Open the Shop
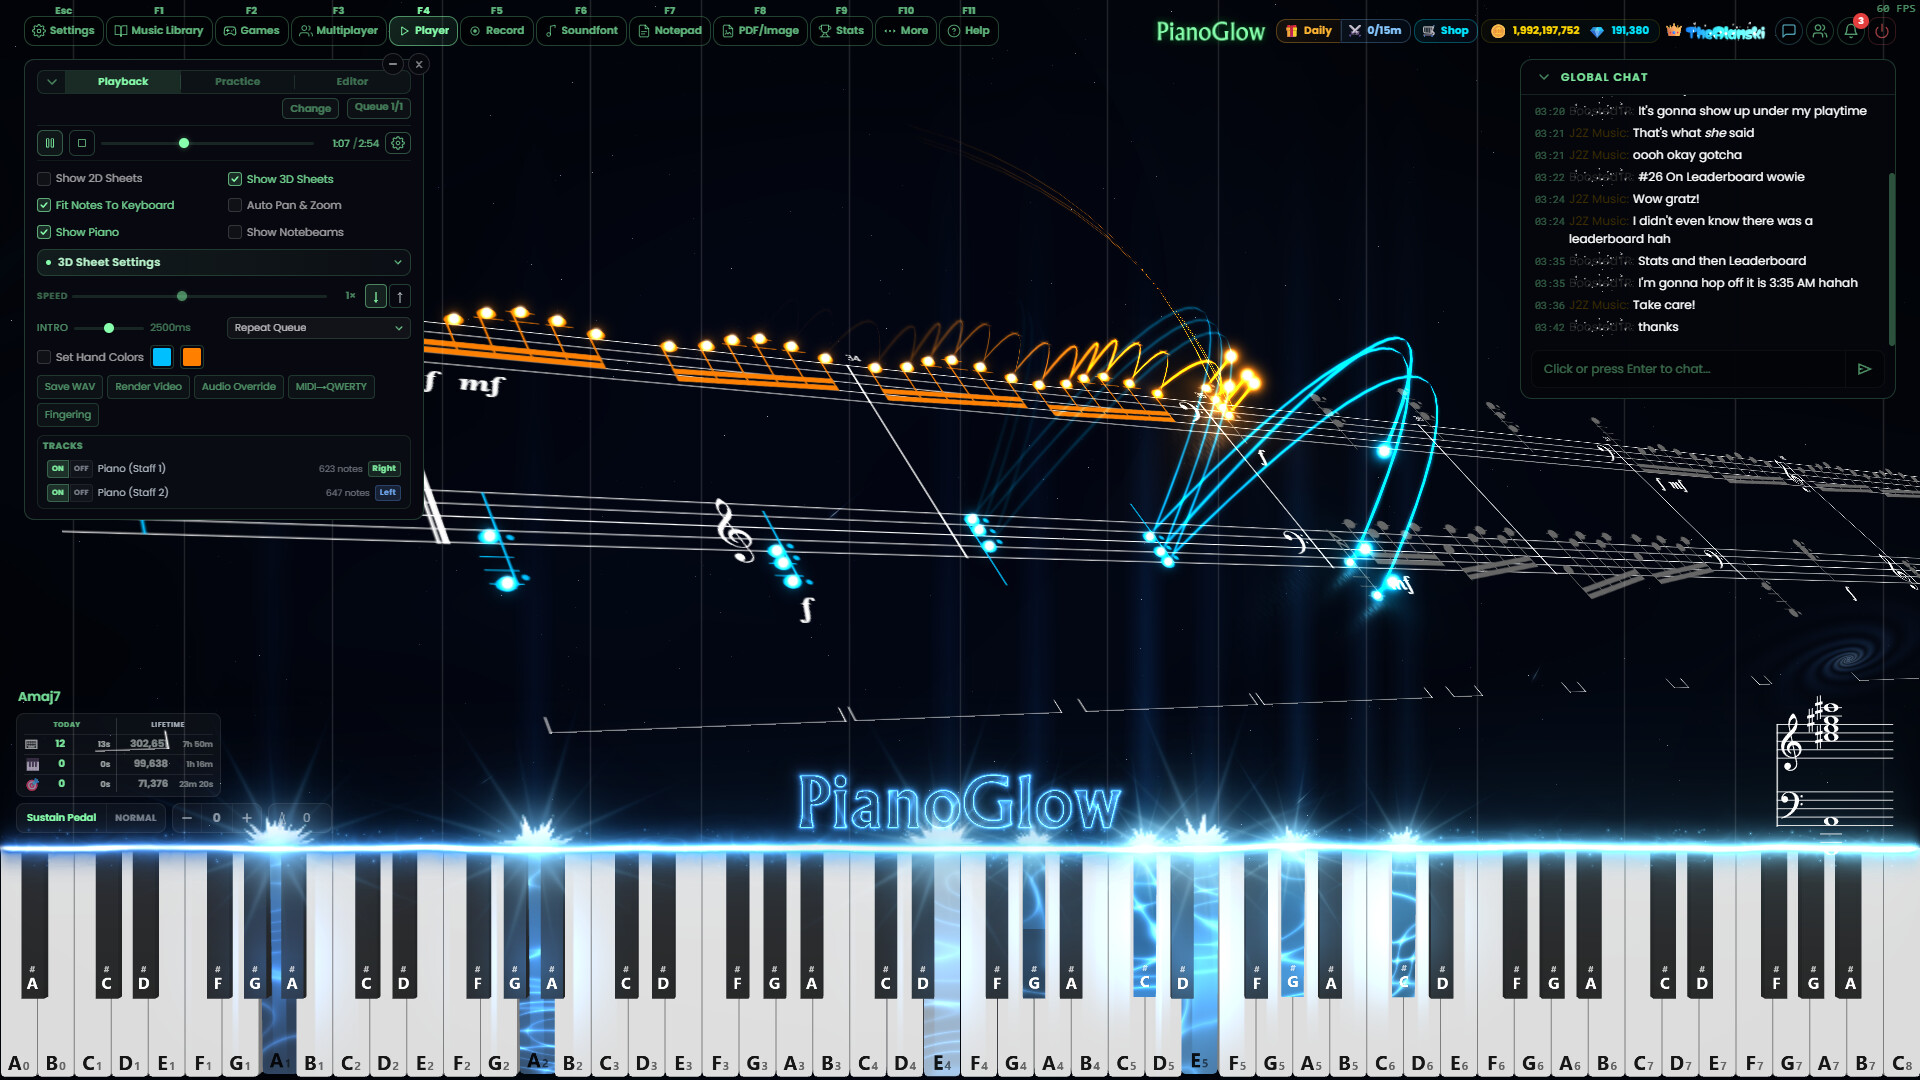Image resolution: width=1920 pixels, height=1080 pixels. [x=1445, y=31]
